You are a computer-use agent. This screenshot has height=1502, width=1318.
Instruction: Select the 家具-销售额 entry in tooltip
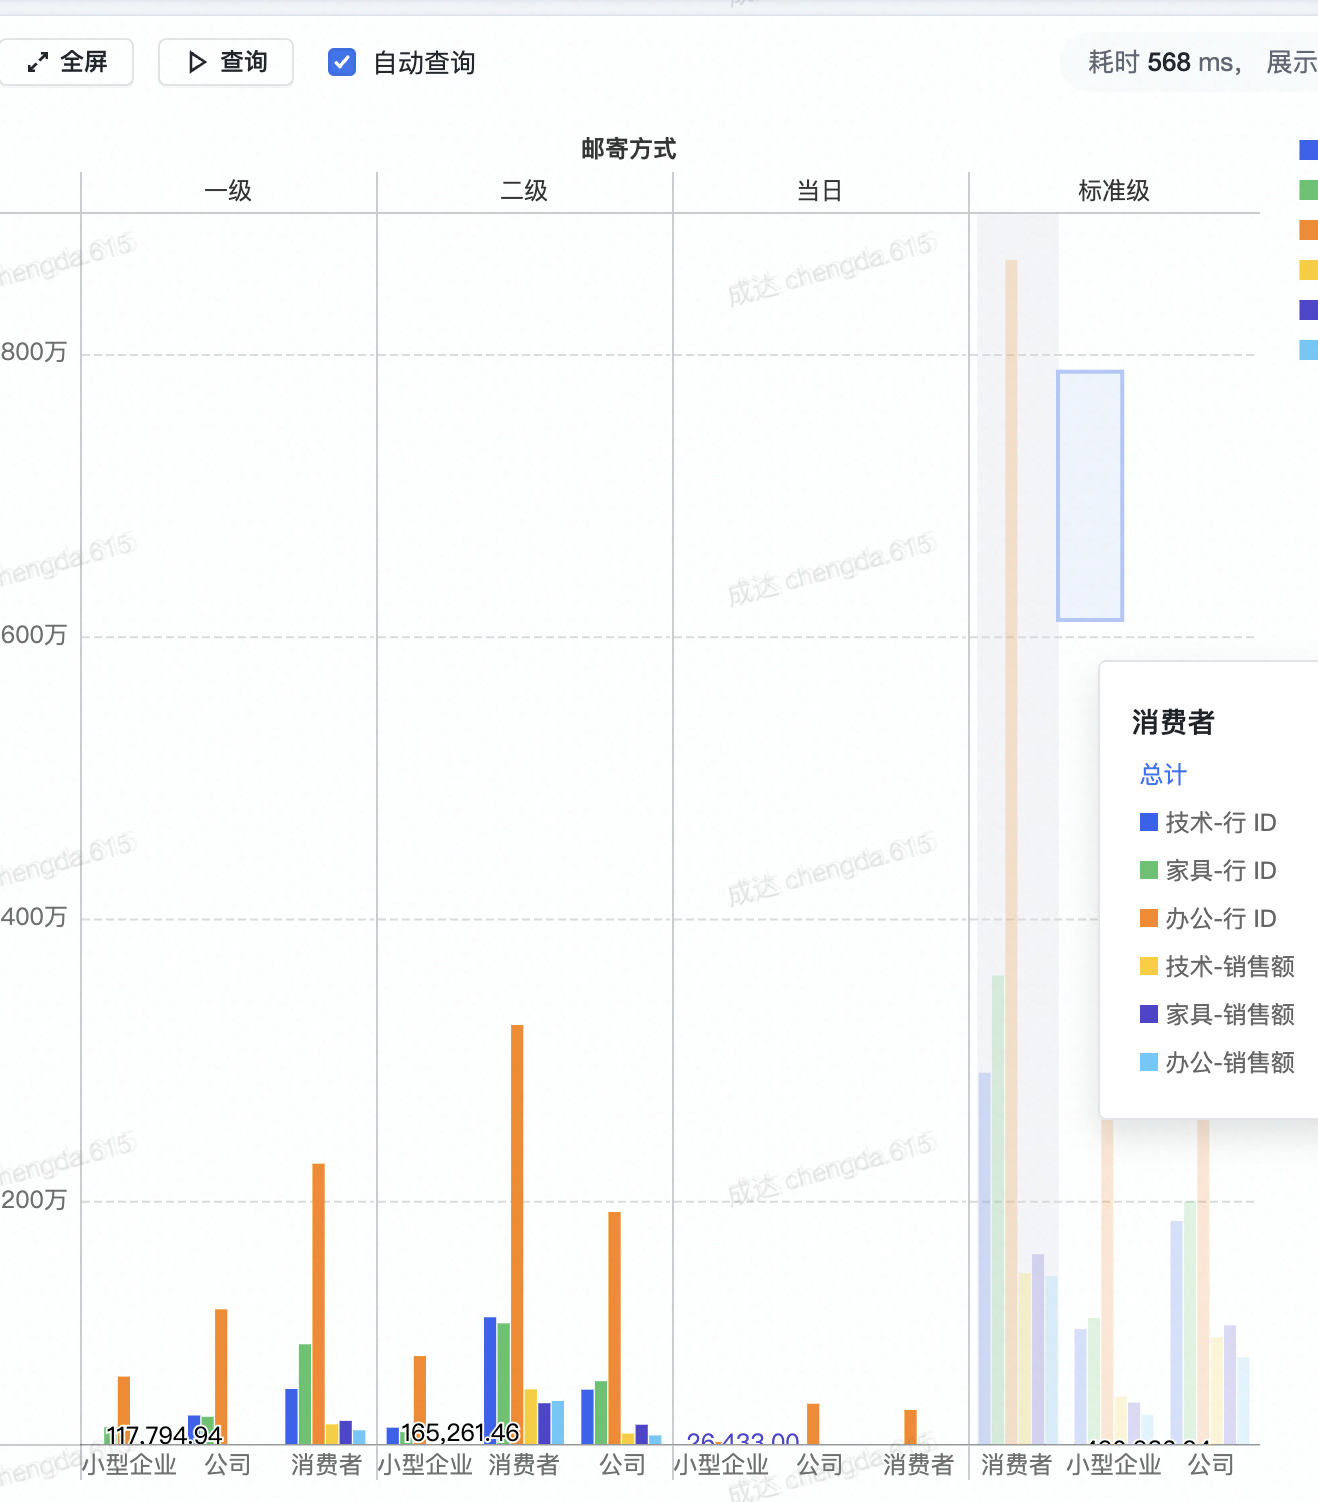pos(1230,1015)
